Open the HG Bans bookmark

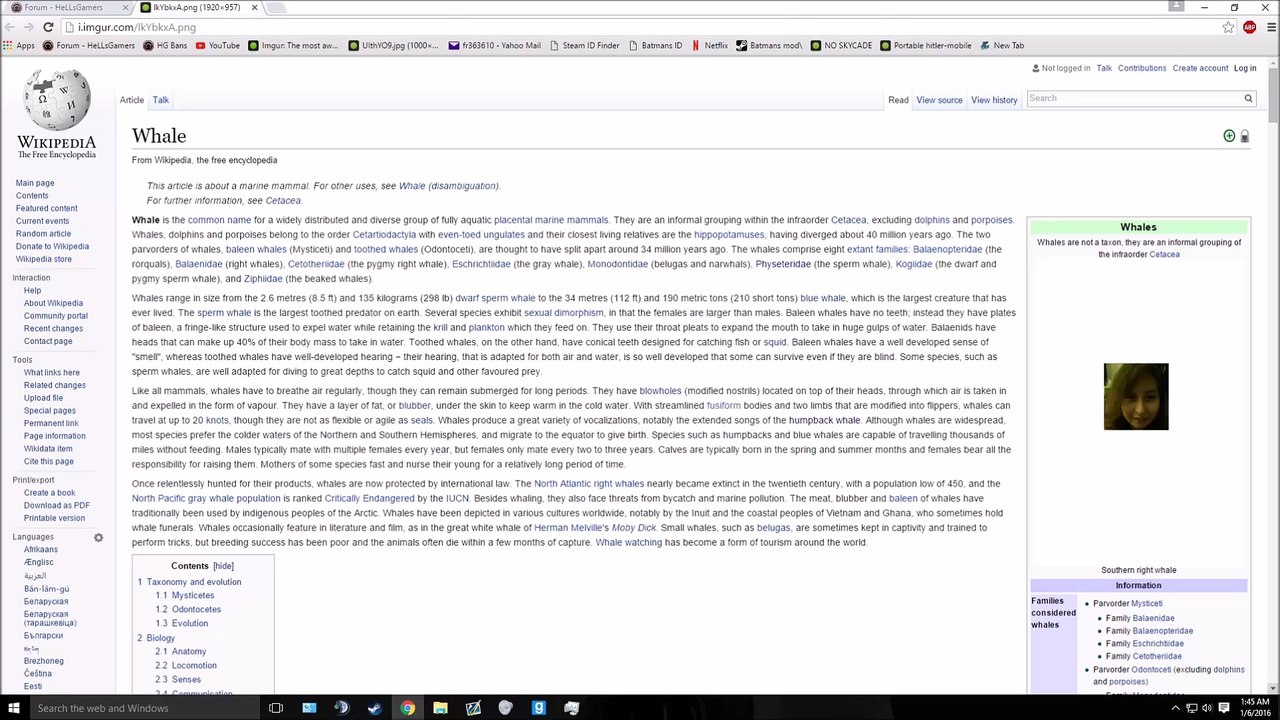165,45
